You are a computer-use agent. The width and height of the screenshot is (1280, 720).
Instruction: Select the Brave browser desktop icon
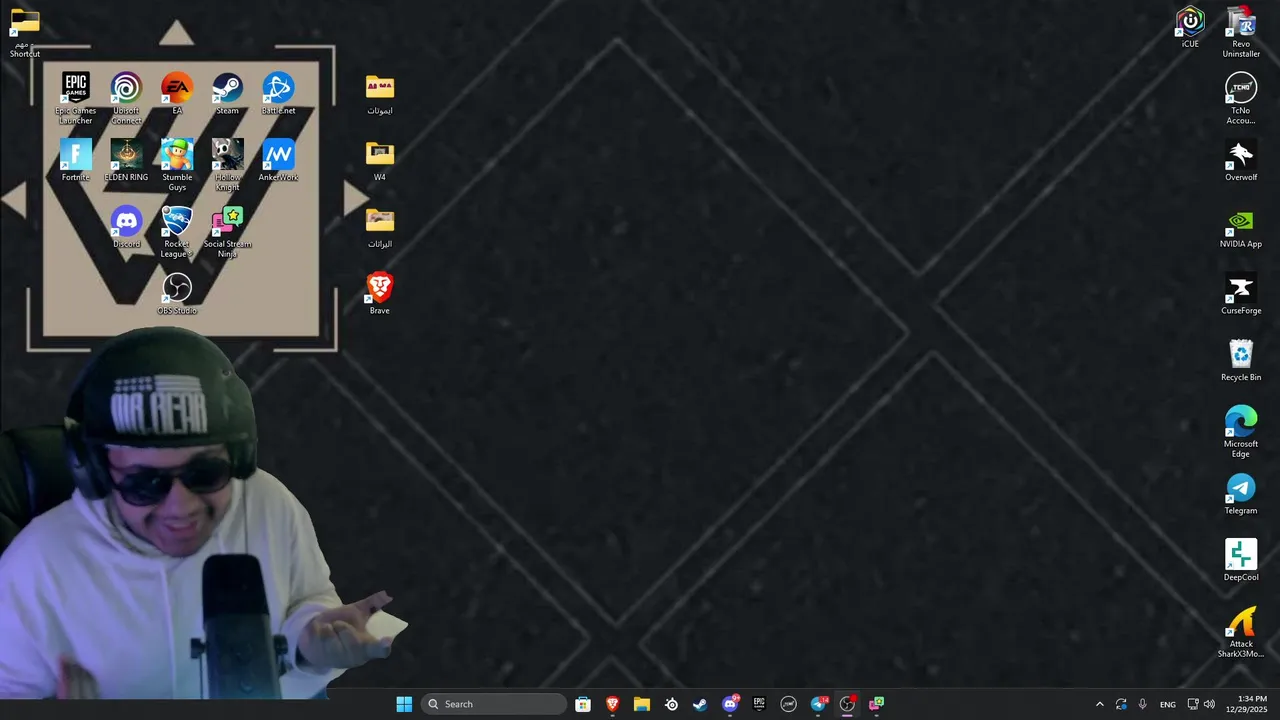tap(380, 293)
